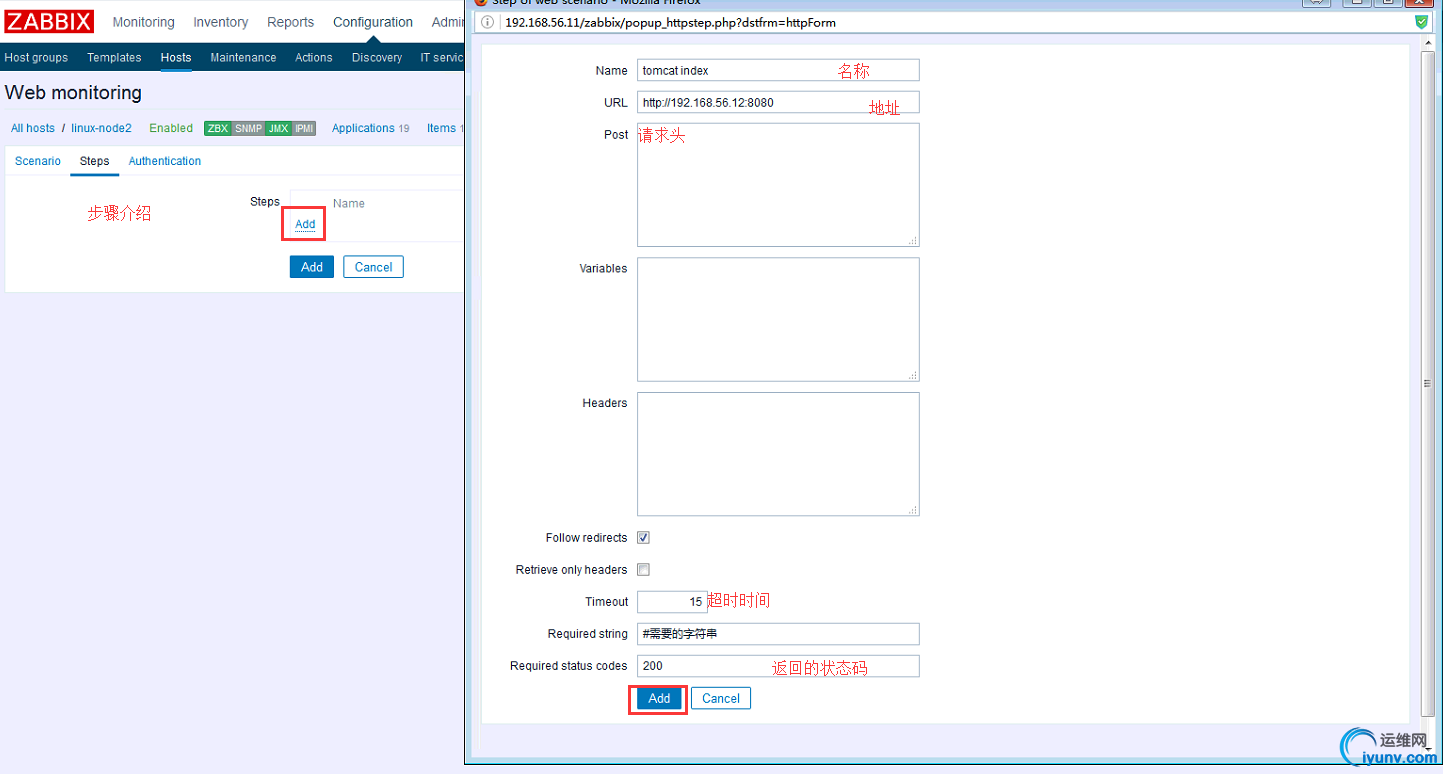This screenshot has width=1443, height=774.
Task: Open the Discovery submenu
Action: click(x=377, y=58)
